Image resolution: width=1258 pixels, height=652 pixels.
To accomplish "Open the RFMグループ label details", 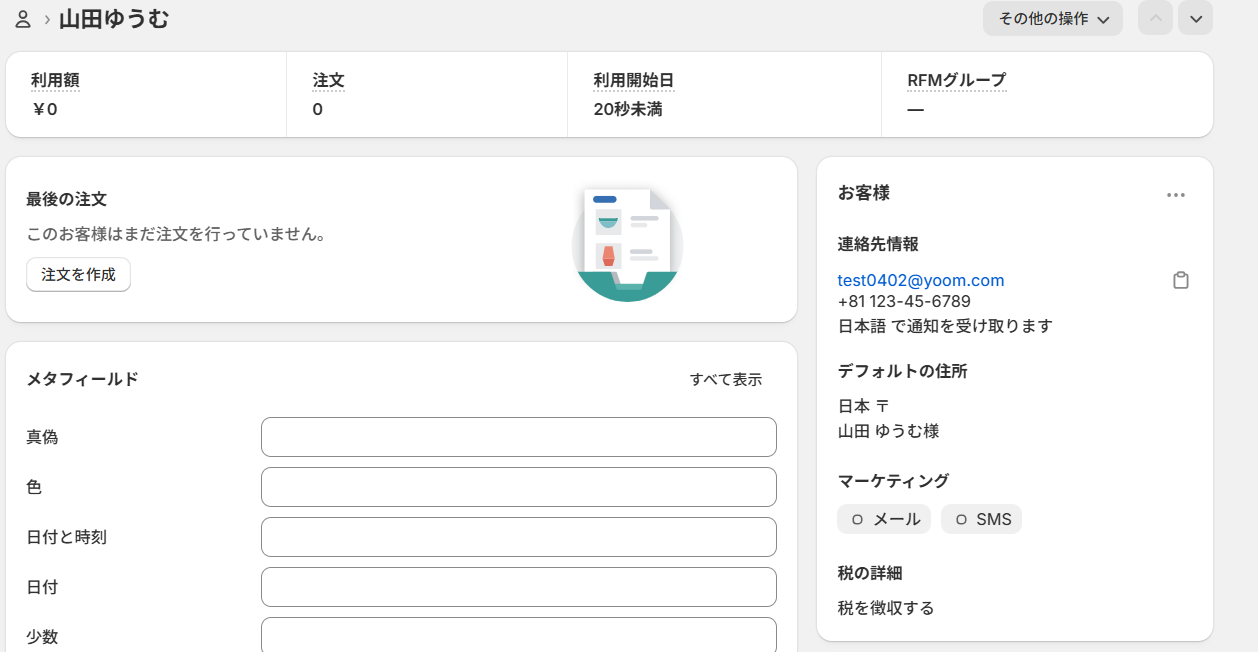I will (x=956, y=81).
